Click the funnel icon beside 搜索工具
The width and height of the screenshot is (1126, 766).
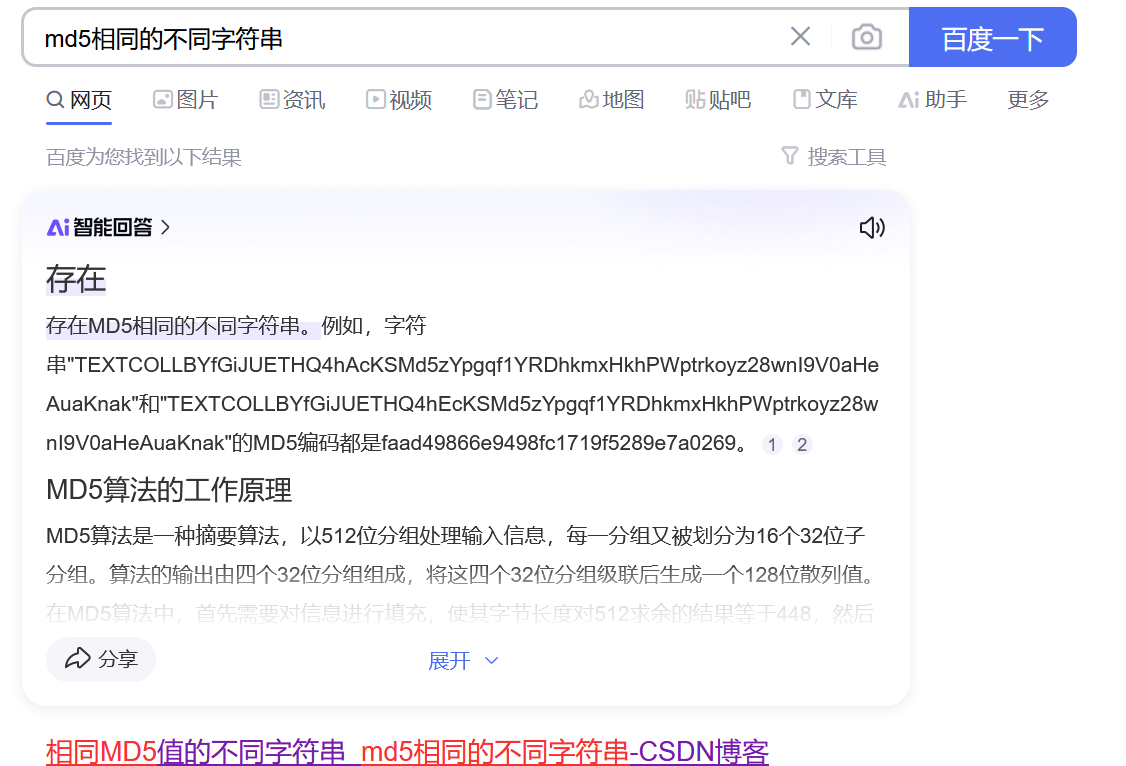click(790, 156)
